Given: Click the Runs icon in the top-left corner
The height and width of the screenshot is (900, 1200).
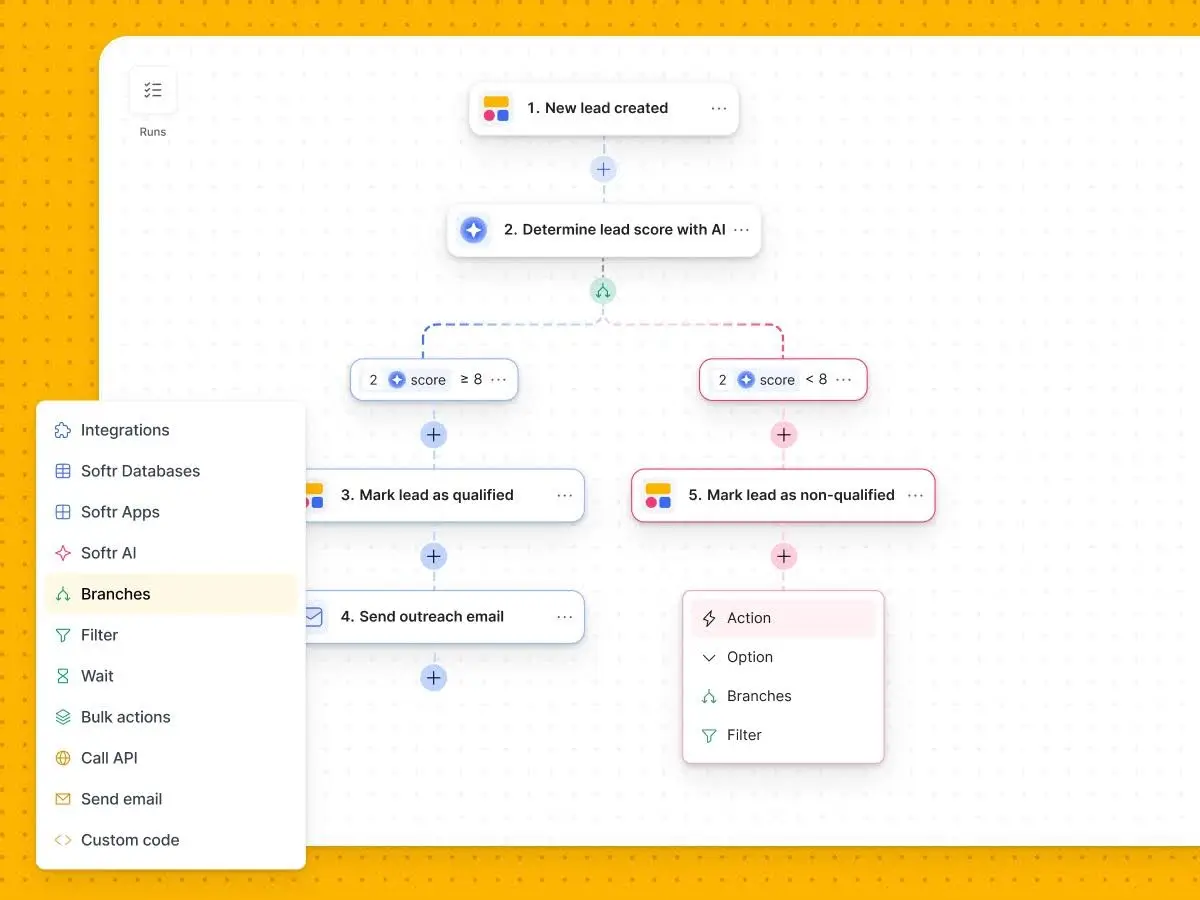Looking at the screenshot, I should click(x=152, y=89).
